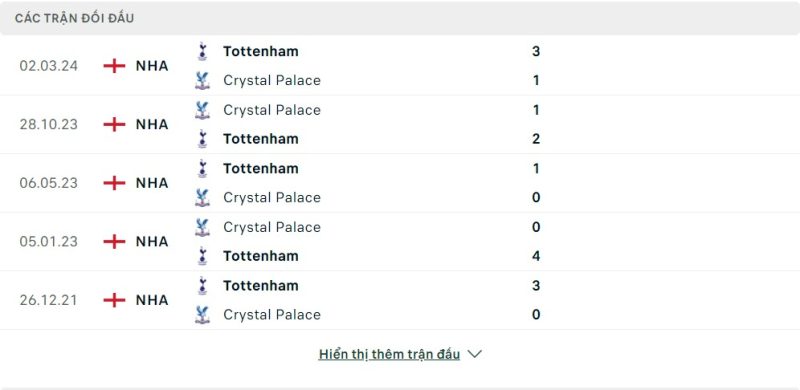The image size is (800, 390).
Task: Open 'Hiển thị thêm trận đấu' link
Action: (389, 354)
